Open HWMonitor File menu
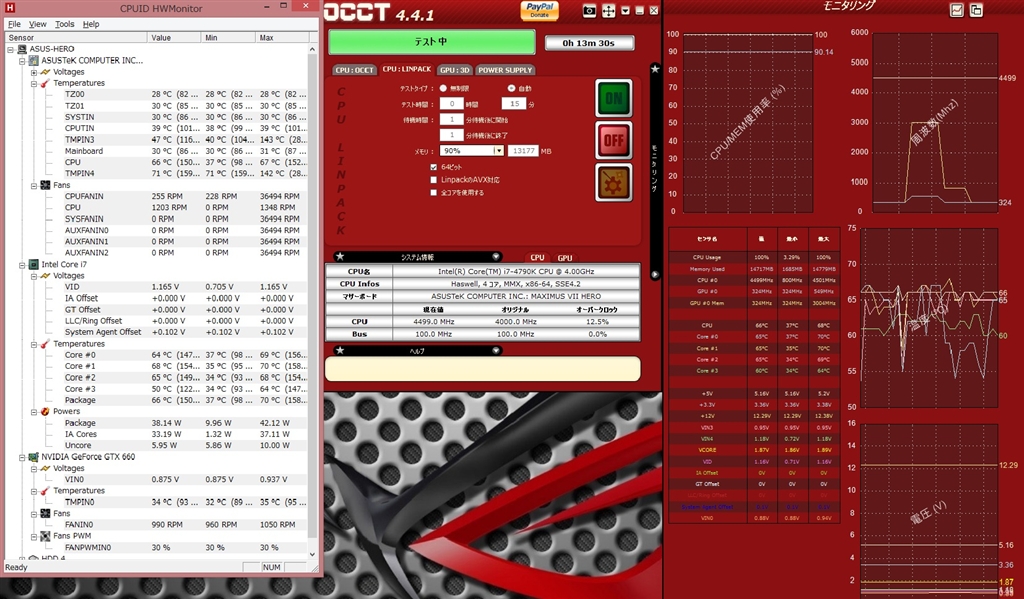The height and width of the screenshot is (599, 1024). 14,24
